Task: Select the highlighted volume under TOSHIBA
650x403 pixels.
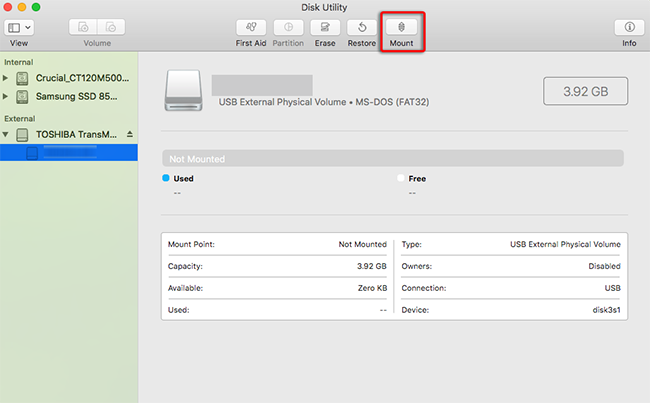Action: coord(69,153)
